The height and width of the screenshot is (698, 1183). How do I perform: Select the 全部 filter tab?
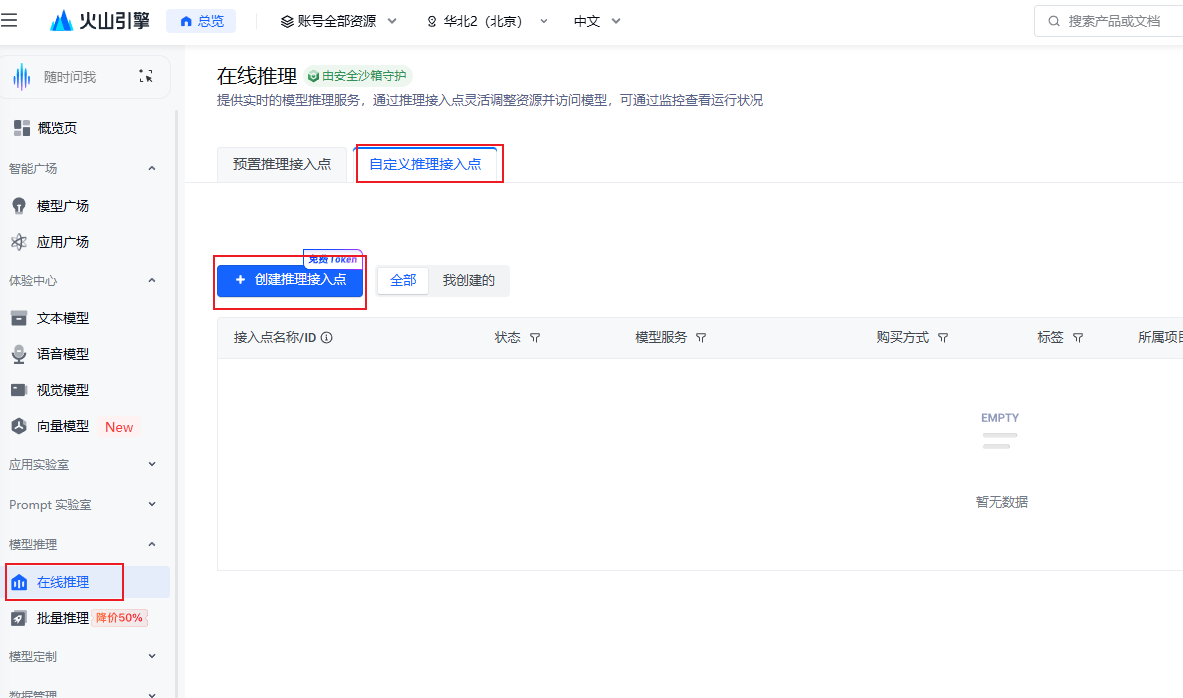point(403,281)
